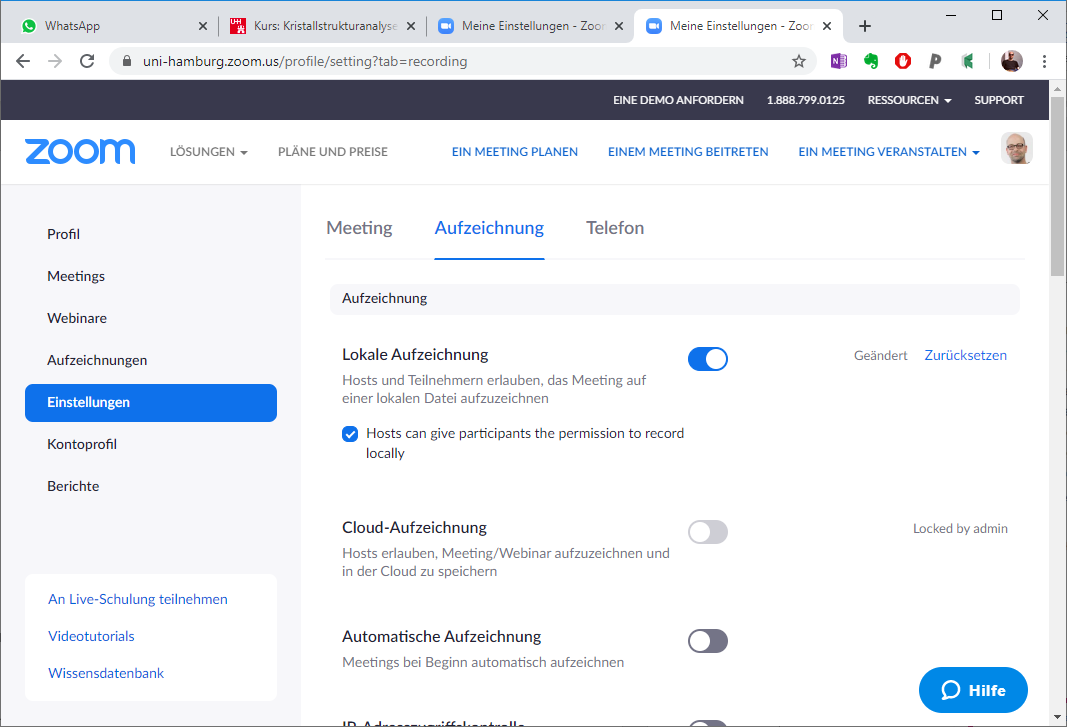Viewport: 1067px width, 727px height.
Task: Select the Aufzeichnung tab
Action: point(489,227)
